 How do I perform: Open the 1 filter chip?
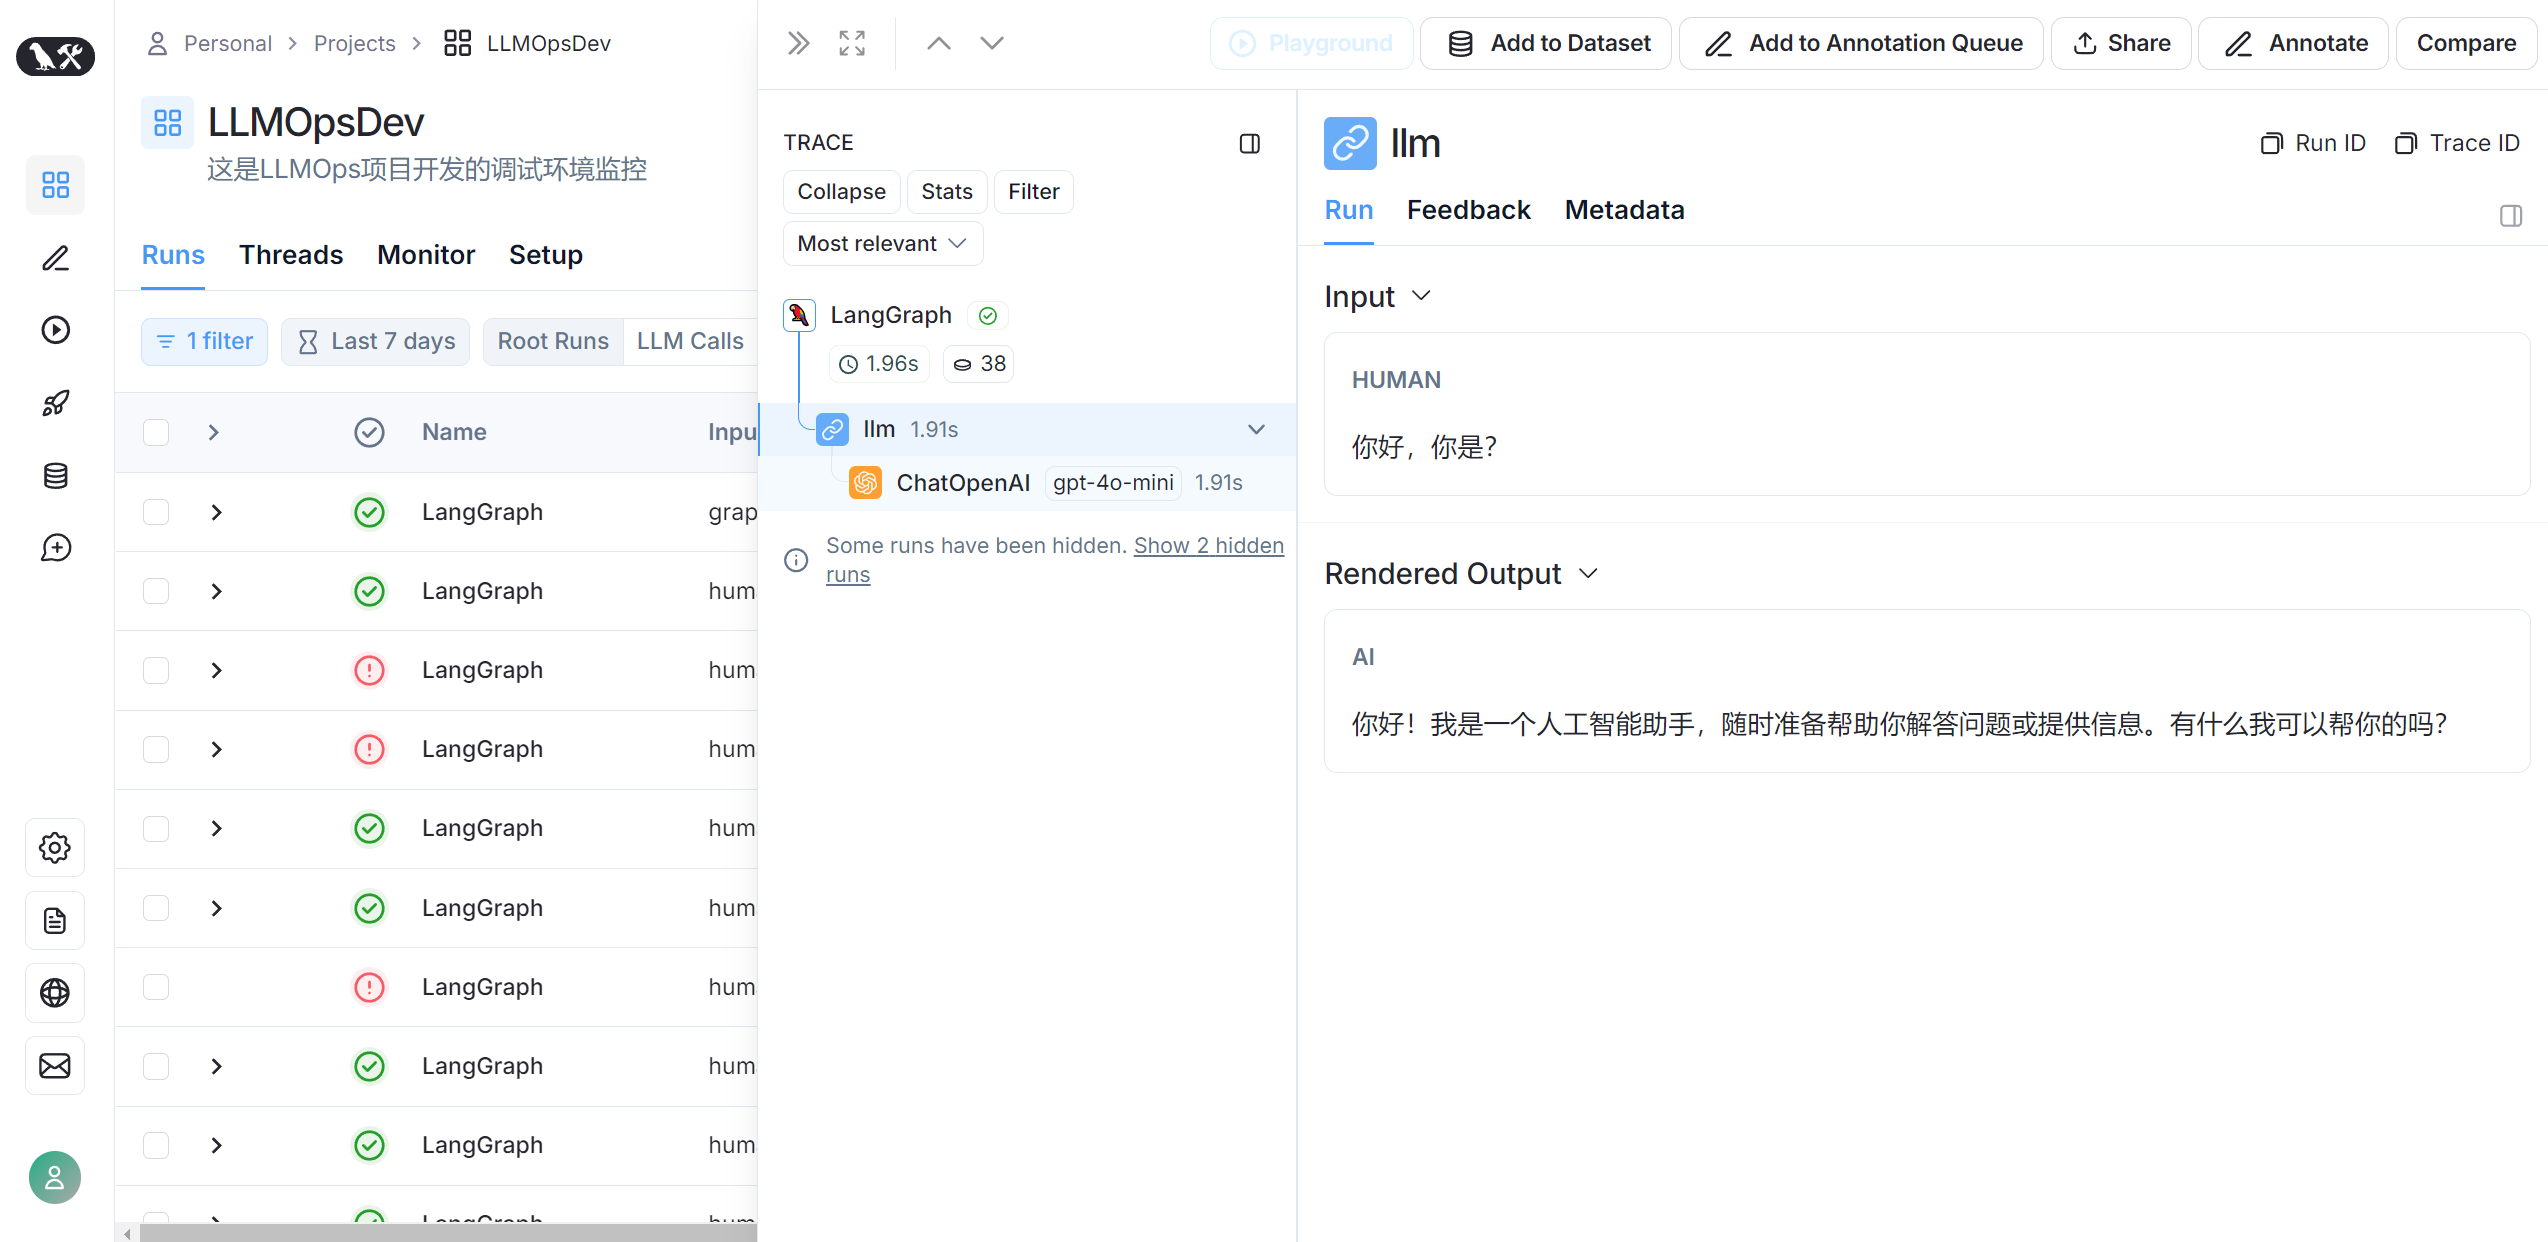pyautogui.click(x=204, y=342)
